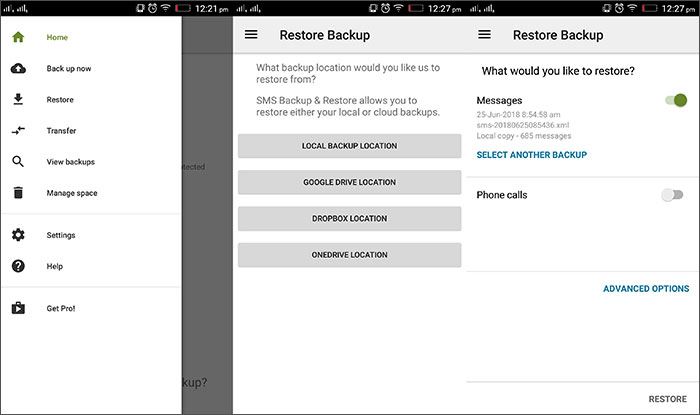The width and height of the screenshot is (700, 415).
Task: Tap the battery icon beside 12:21 pm
Action: [183, 8]
